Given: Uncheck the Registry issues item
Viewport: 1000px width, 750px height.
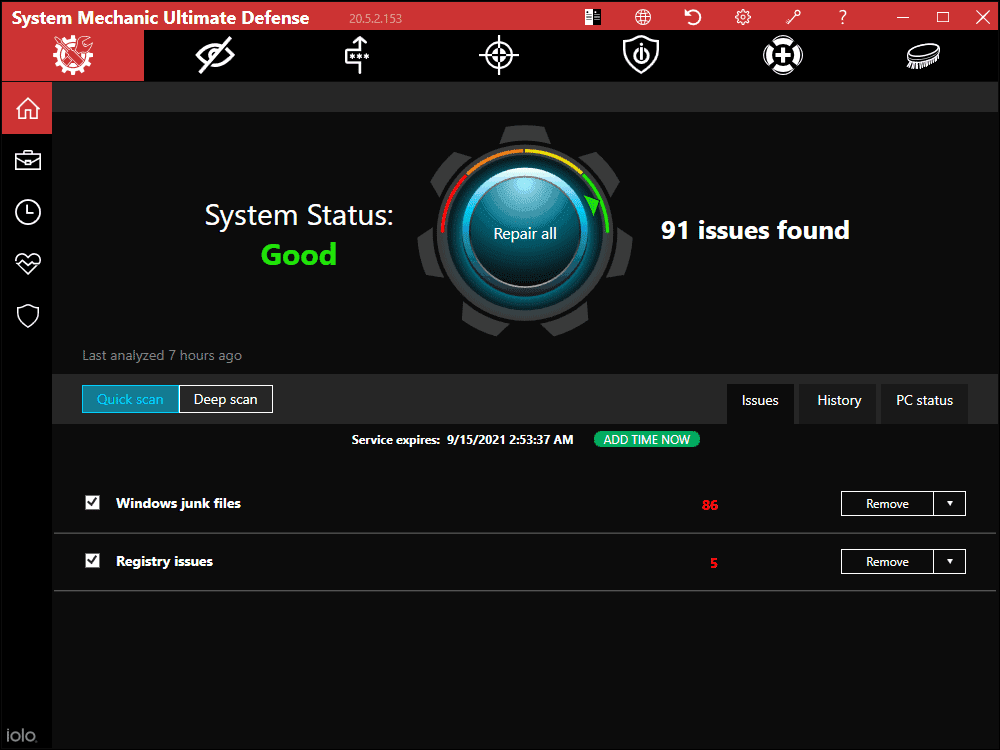Looking at the screenshot, I should [92, 561].
